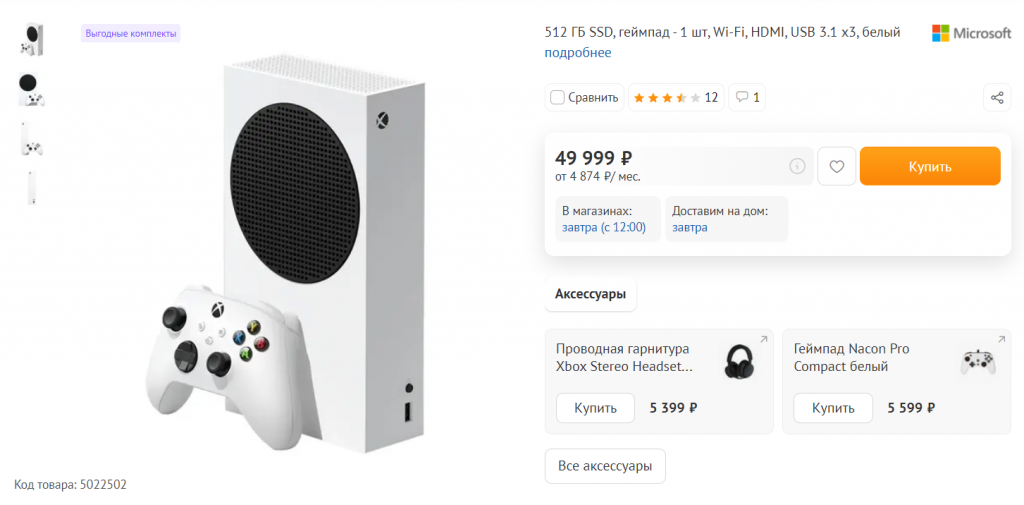Viewport: 1024px width, 505px height.
Task: Select the second thumbnail with black disc
Action: (x=31, y=89)
